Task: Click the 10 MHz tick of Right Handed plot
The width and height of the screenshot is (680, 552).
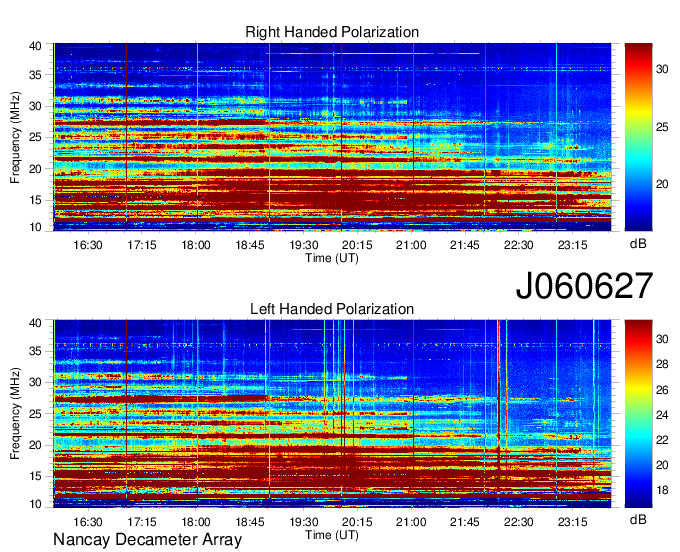Action: 36,227
